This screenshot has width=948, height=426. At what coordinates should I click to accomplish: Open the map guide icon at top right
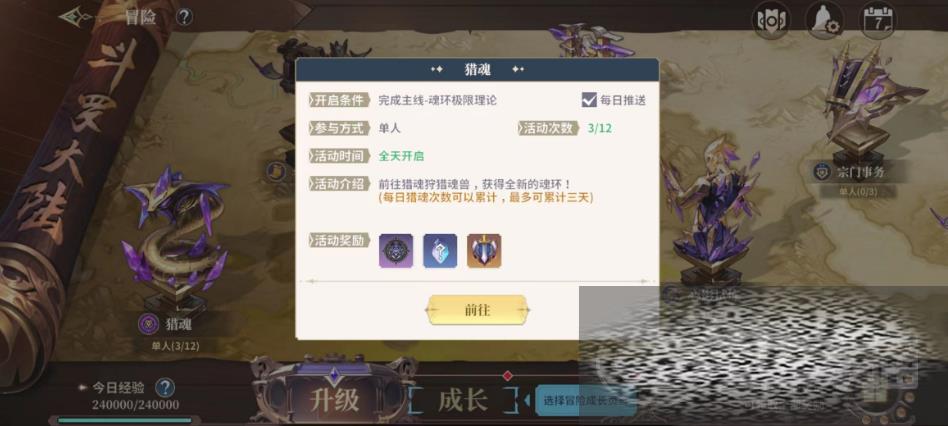(770, 20)
